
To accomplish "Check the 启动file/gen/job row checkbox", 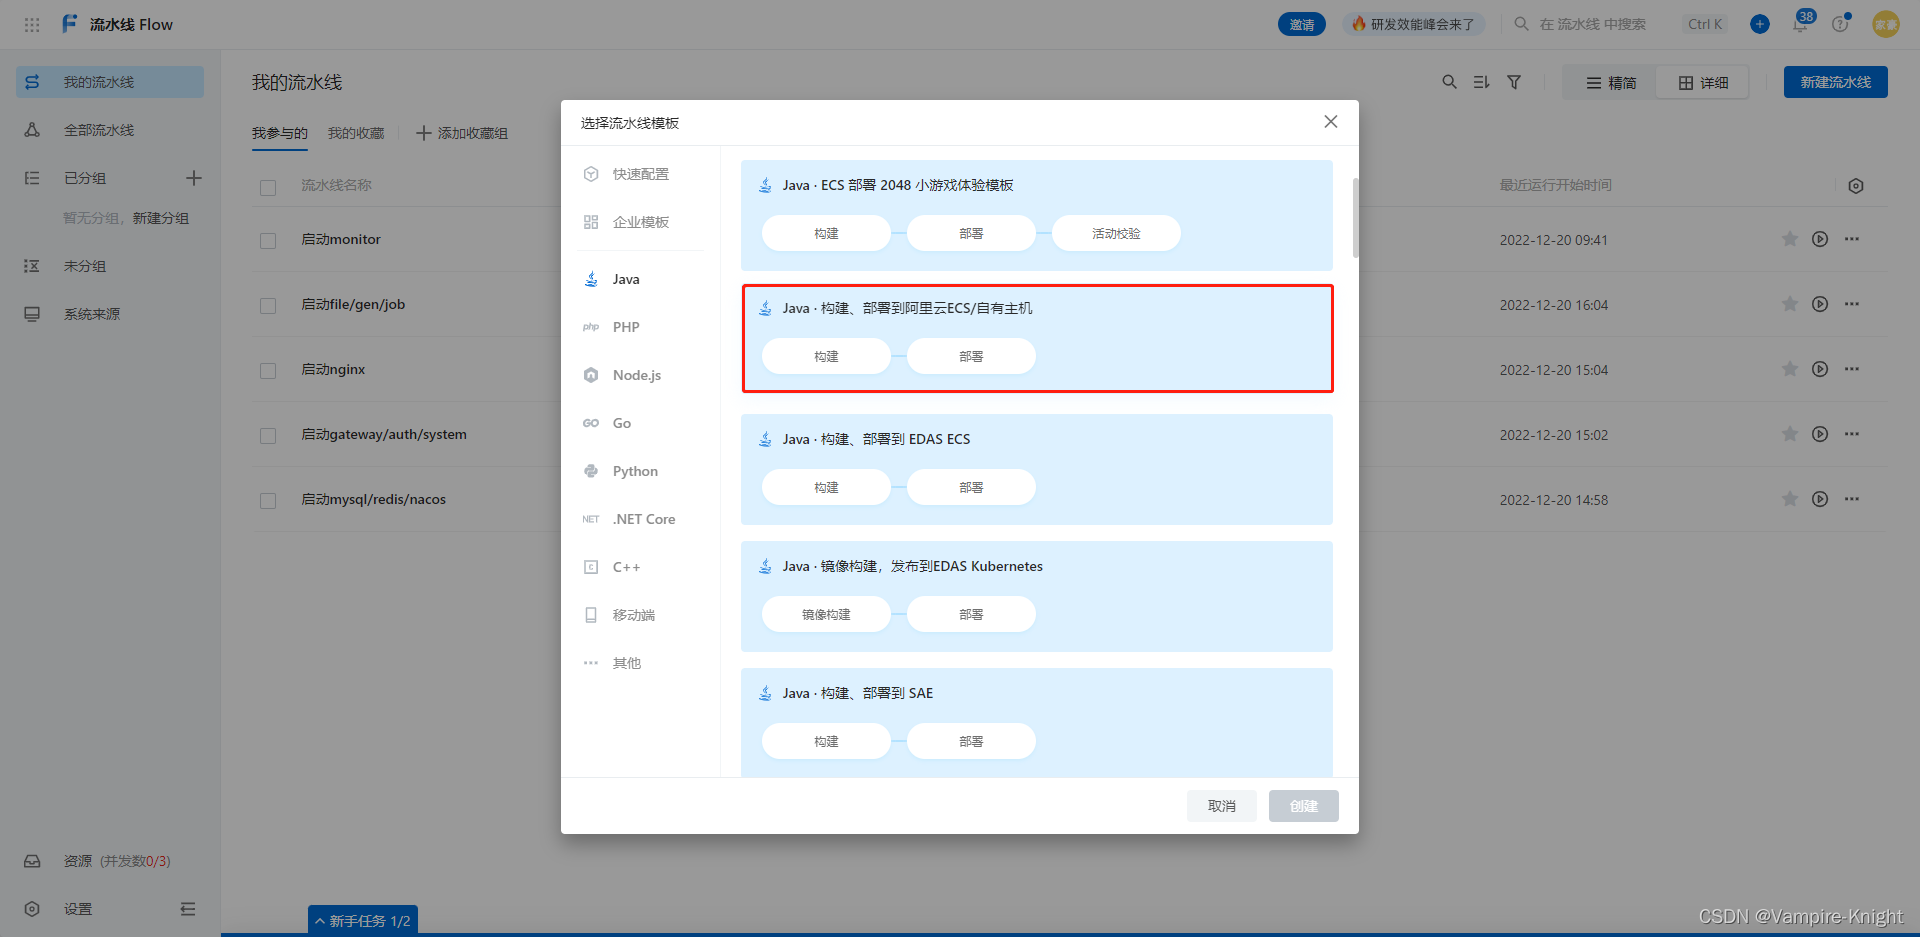I will [268, 306].
